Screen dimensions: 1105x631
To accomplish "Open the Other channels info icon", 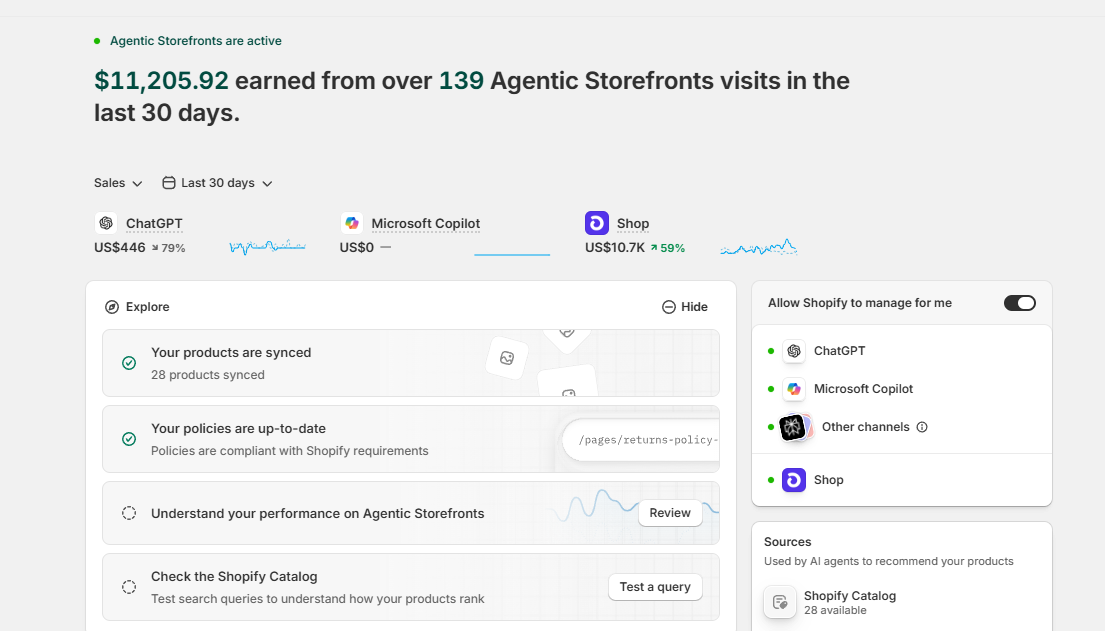I will pos(922,427).
